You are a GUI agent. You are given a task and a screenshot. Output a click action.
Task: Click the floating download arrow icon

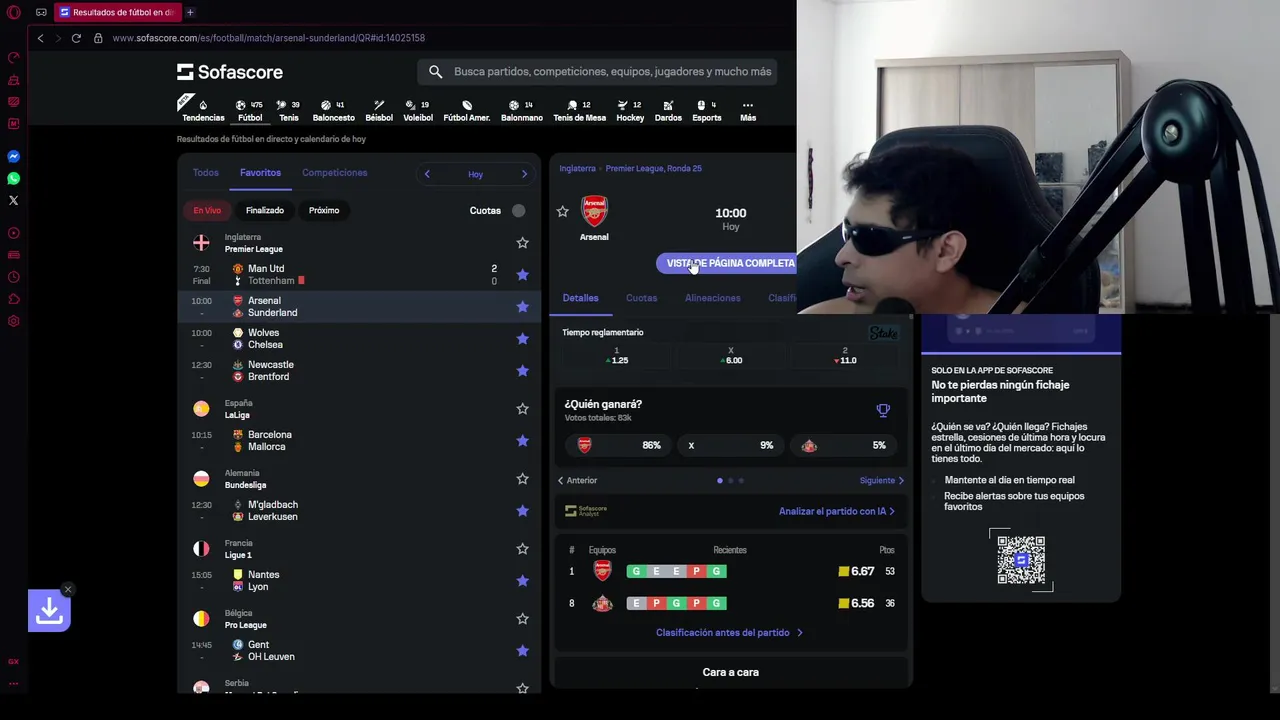(x=49, y=611)
